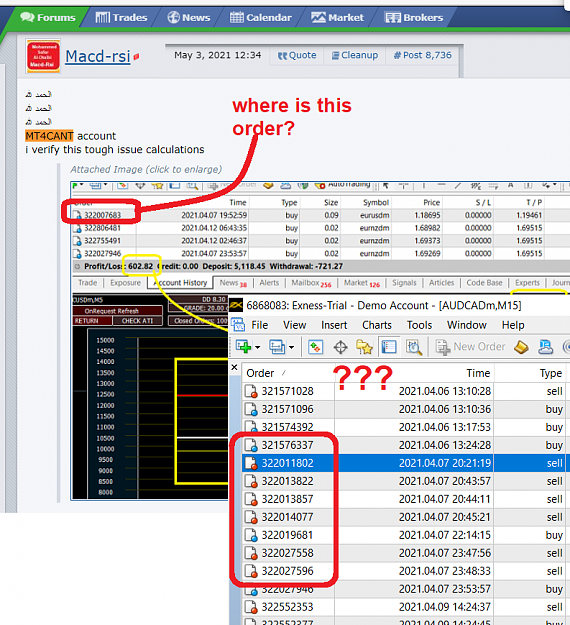Open the File menu in the Exness-Trial window

tap(259, 325)
